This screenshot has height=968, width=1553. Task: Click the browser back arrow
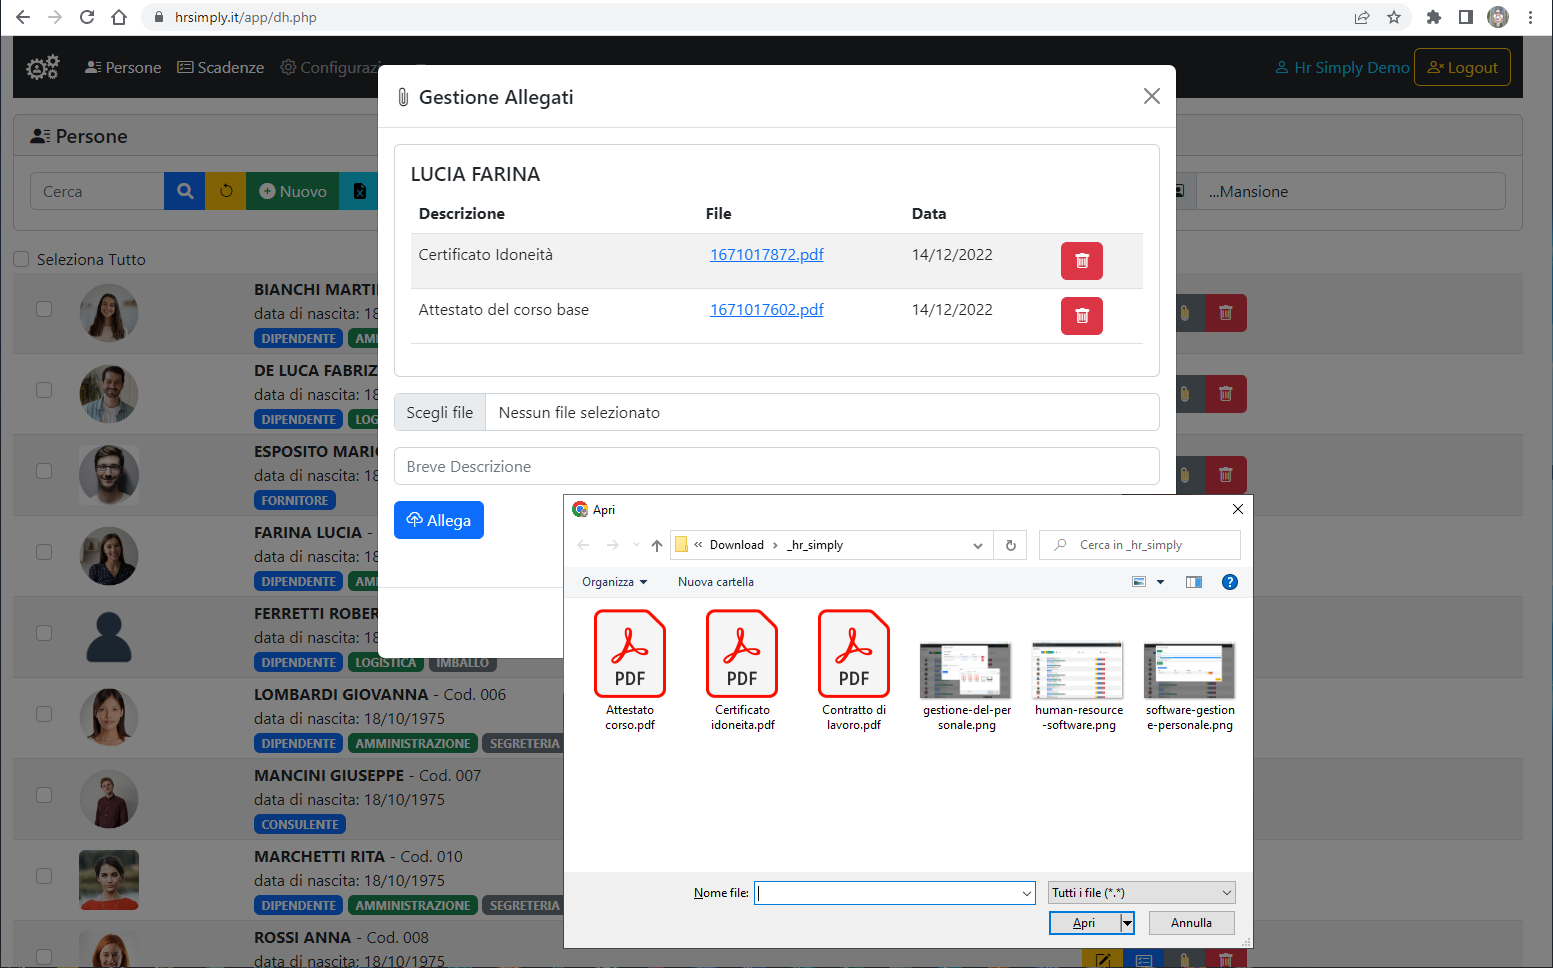23,17
